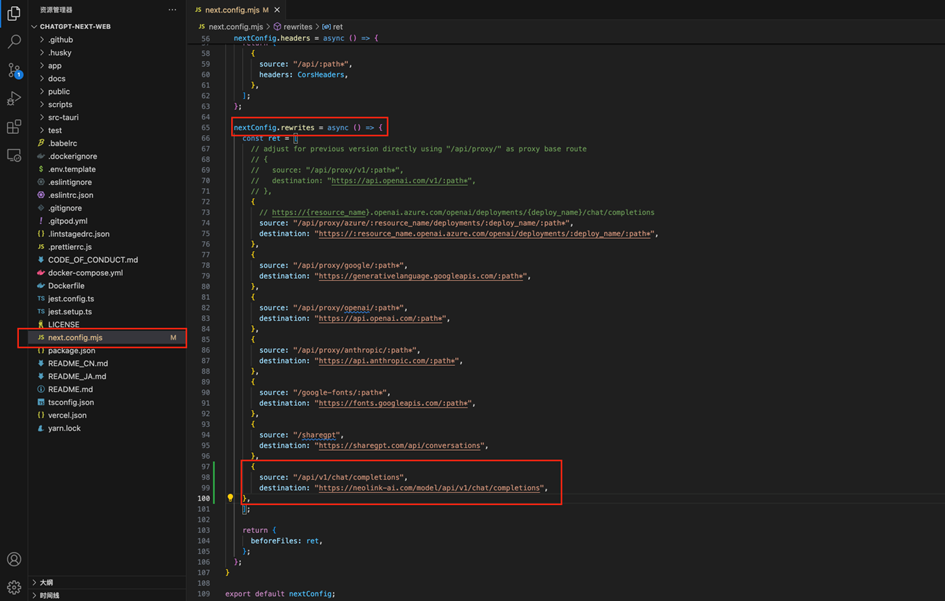This screenshot has height=601, width=945.
Task: Follow the neolink-ai.com completions link
Action: point(429,488)
